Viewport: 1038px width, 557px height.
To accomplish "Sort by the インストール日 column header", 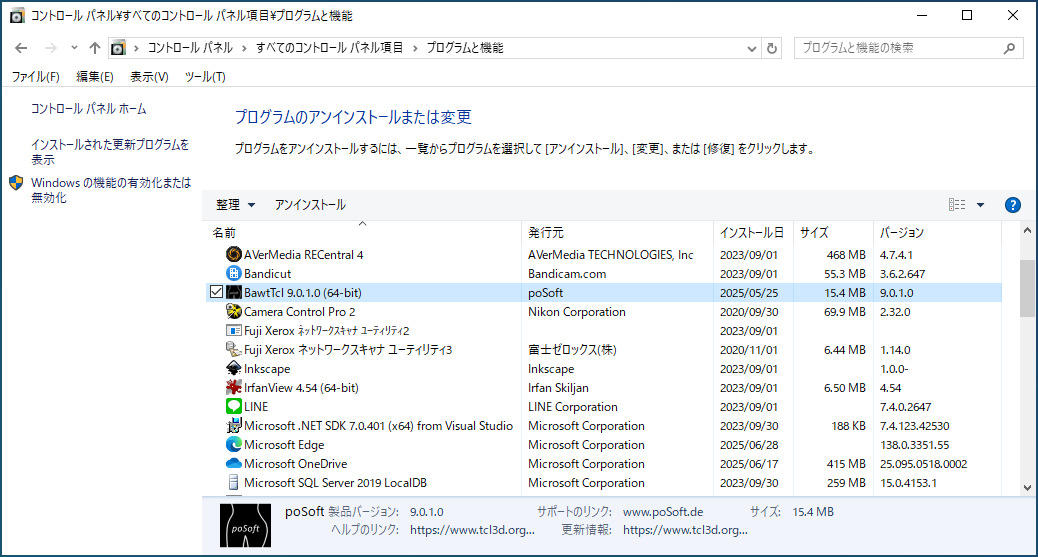I will [752, 232].
